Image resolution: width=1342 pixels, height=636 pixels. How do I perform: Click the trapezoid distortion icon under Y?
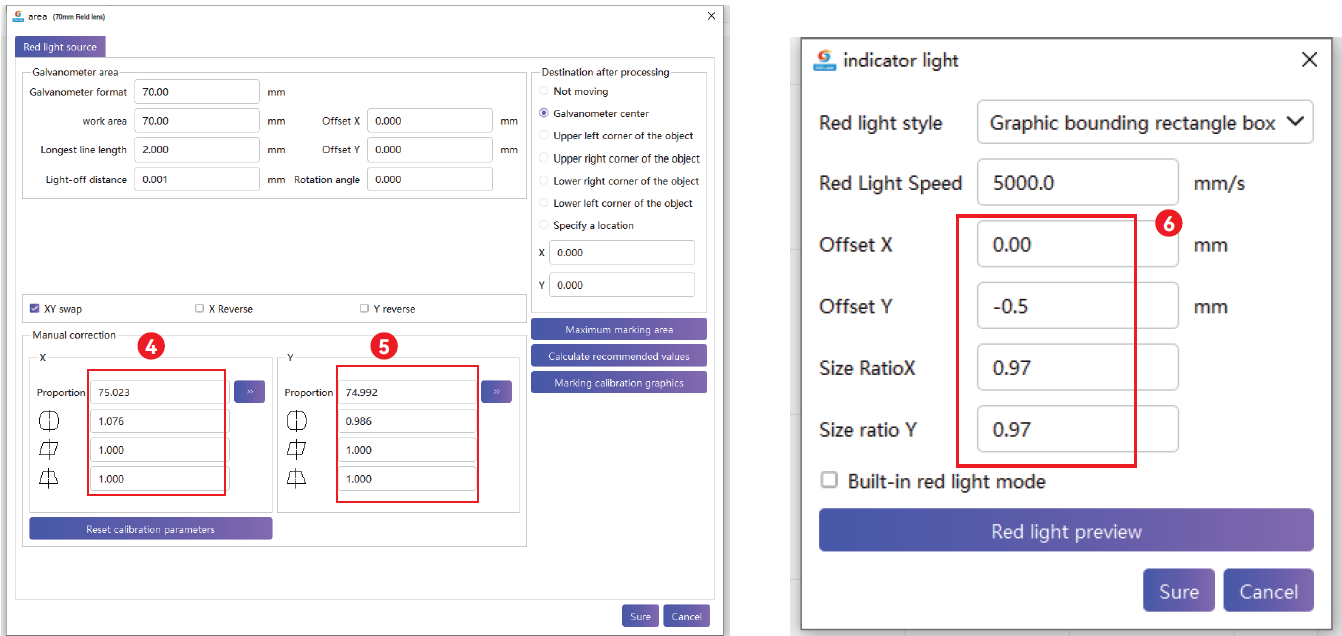click(295, 479)
